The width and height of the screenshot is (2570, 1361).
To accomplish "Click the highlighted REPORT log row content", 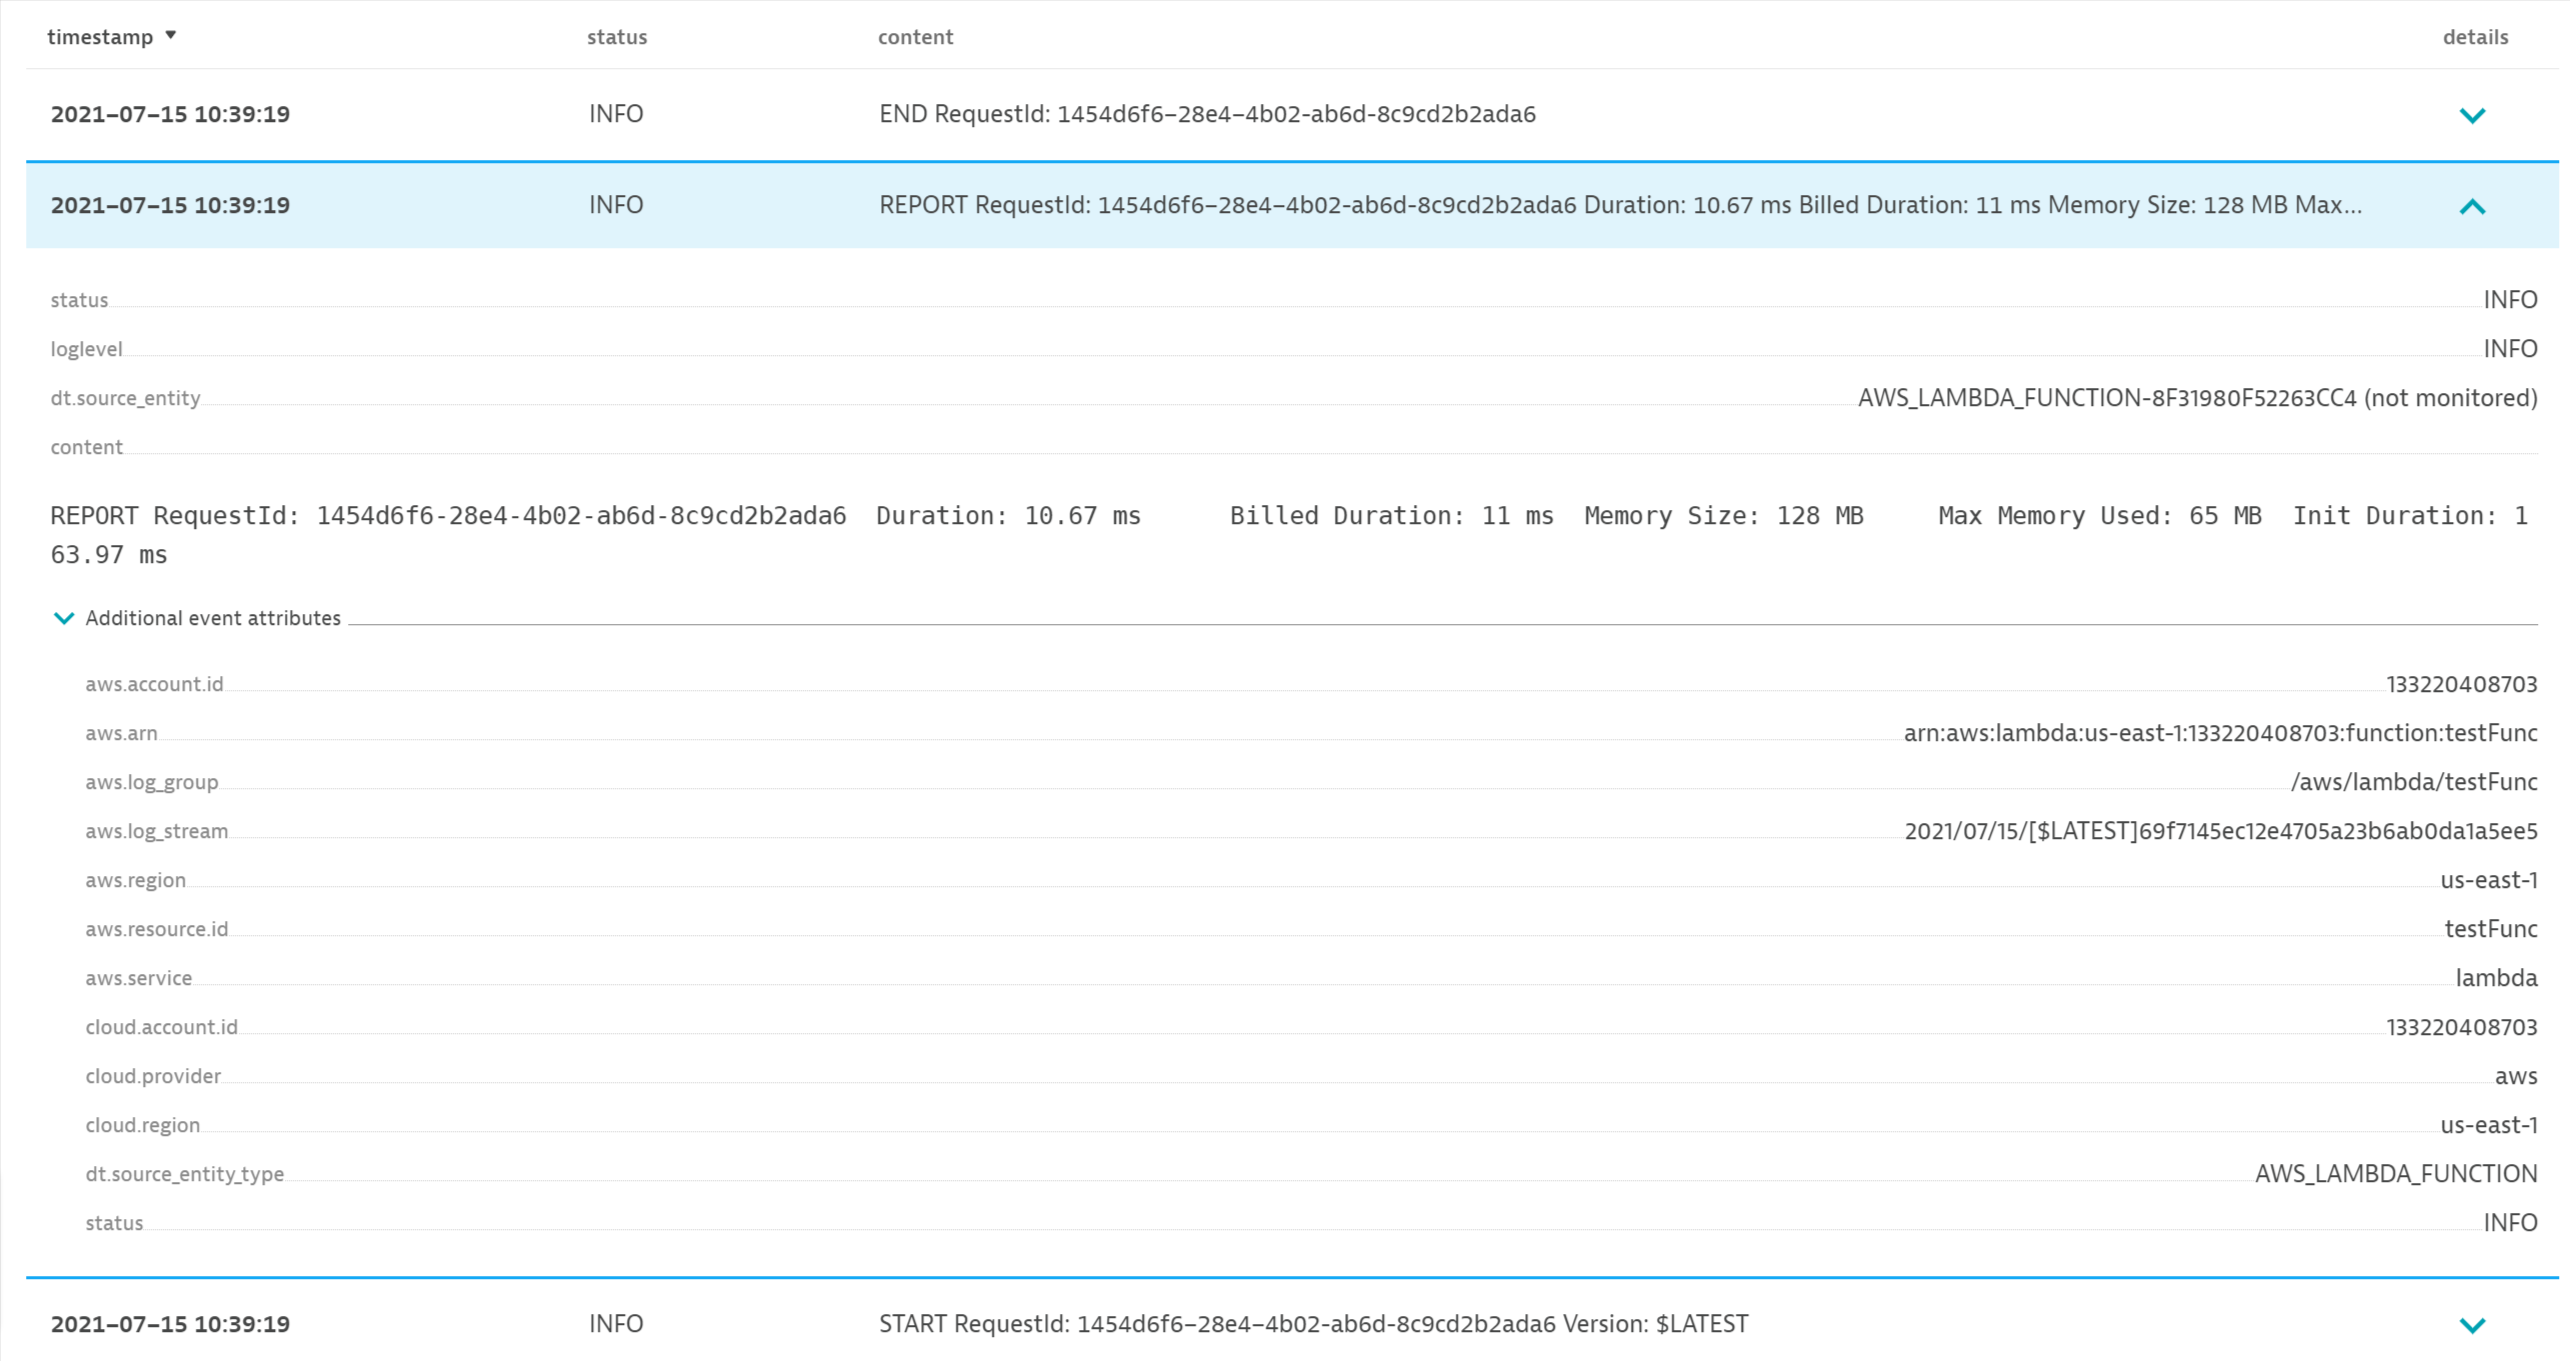I will tap(1620, 205).
